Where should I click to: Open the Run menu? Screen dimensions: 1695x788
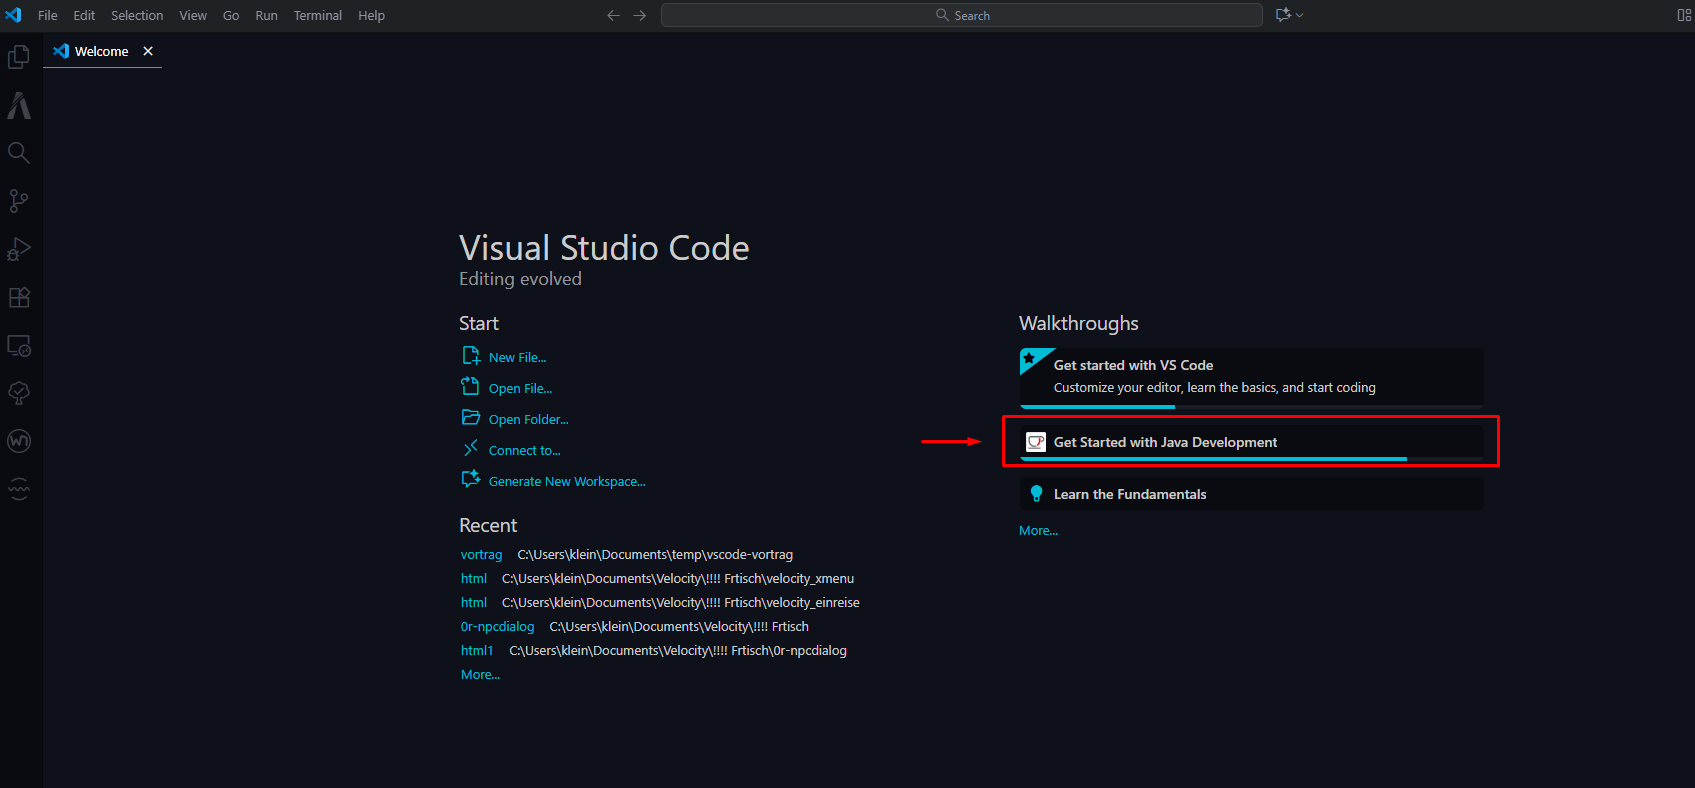266,15
